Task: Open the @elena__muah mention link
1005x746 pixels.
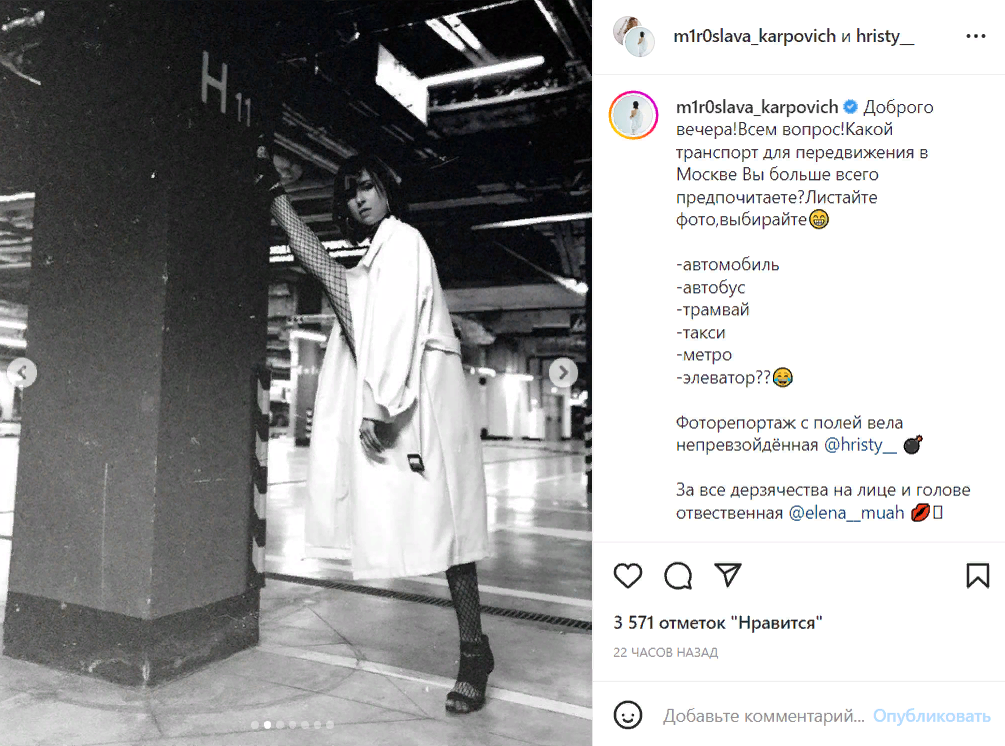Action: click(x=846, y=513)
